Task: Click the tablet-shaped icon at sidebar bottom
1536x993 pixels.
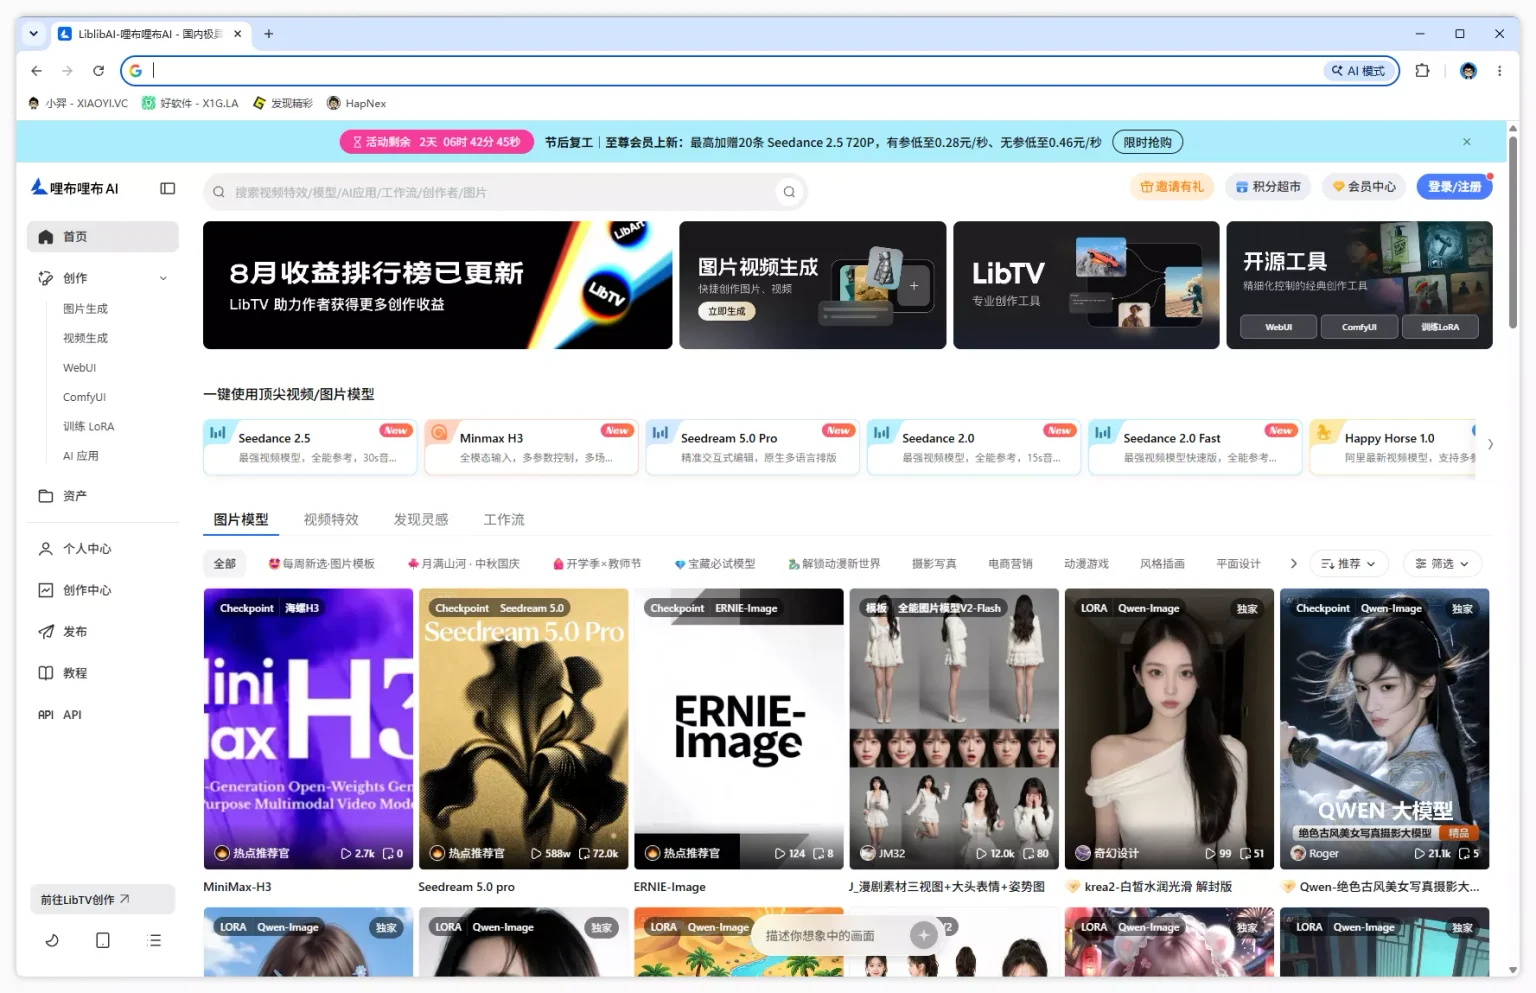Action: click(x=103, y=940)
